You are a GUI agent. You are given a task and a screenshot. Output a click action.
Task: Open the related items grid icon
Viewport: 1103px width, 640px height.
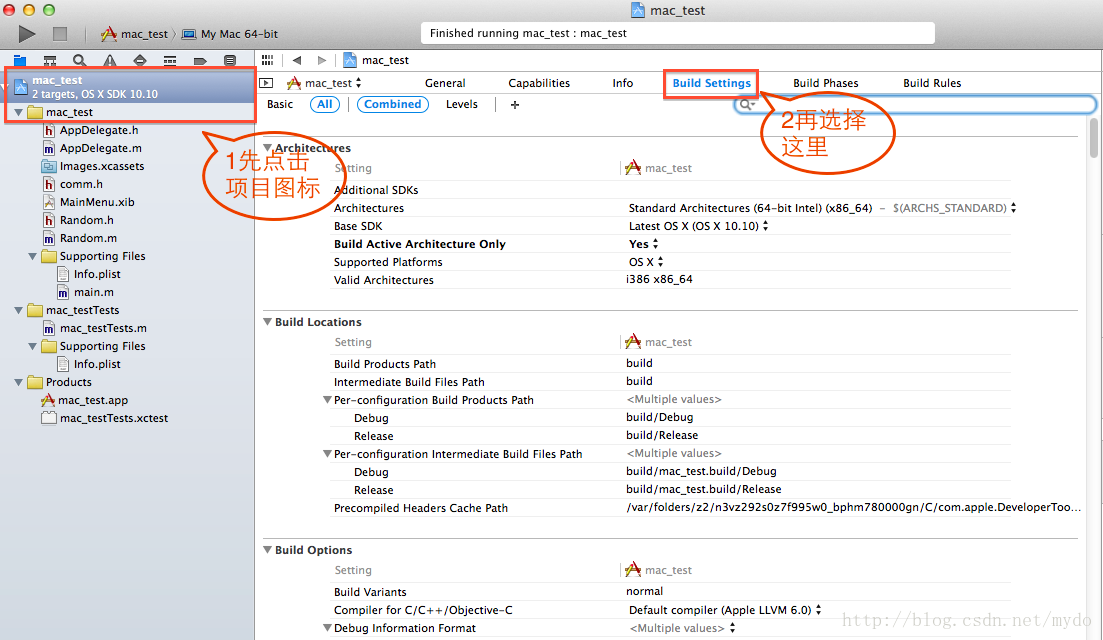click(x=267, y=60)
